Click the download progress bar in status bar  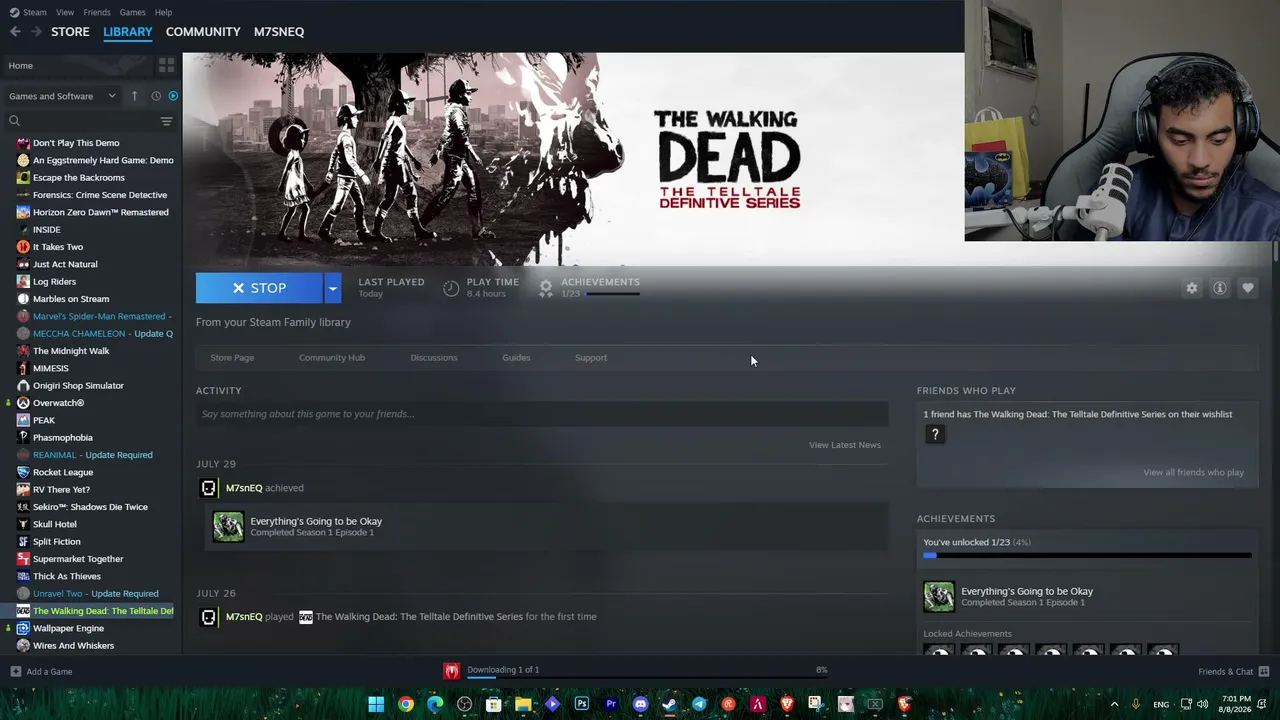[x=649, y=678]
